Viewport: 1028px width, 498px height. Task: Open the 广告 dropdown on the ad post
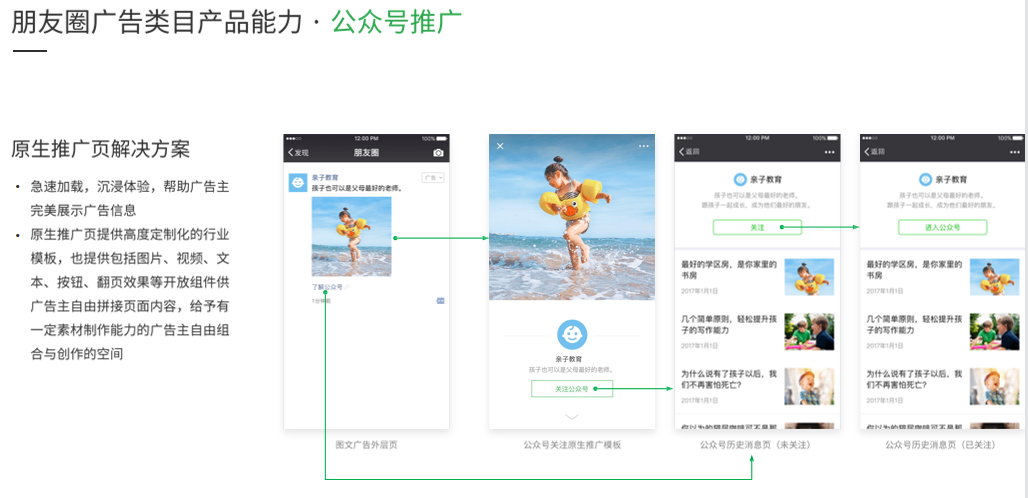pyautogui.click(x=433, y=178)
